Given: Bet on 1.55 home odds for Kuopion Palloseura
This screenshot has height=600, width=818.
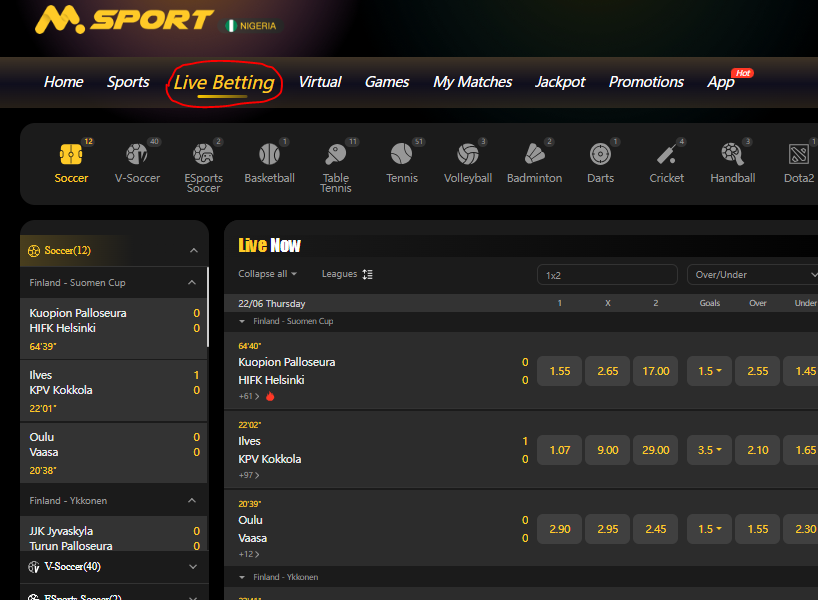Looking at the screenshot, I should 560,371.
